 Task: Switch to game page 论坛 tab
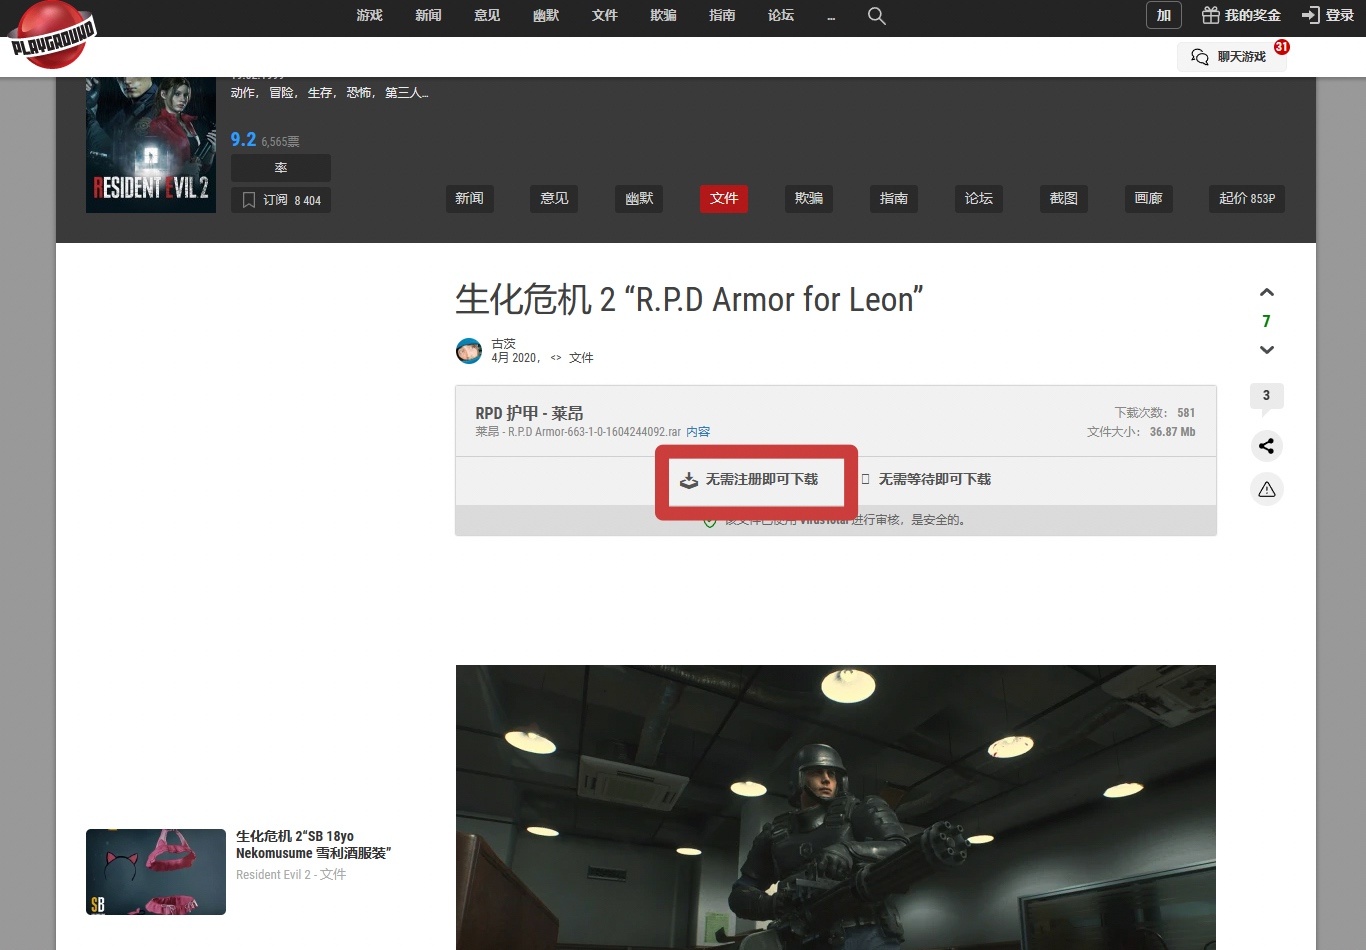pyautogui.click(x=979, y=198)
